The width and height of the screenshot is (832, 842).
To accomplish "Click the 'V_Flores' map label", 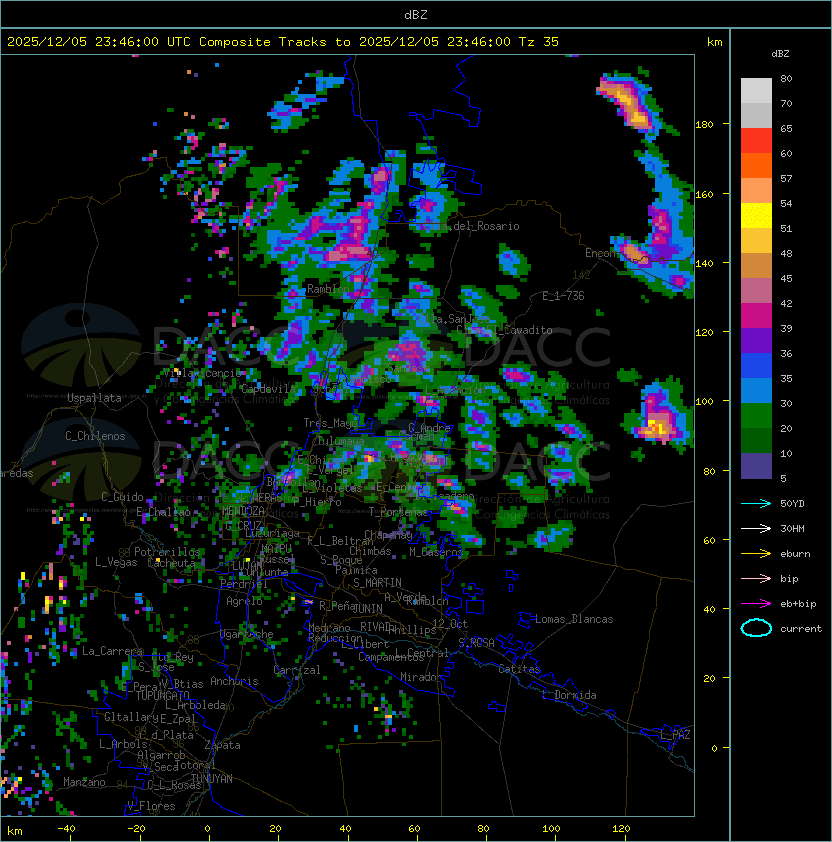I will pos(151,806).
